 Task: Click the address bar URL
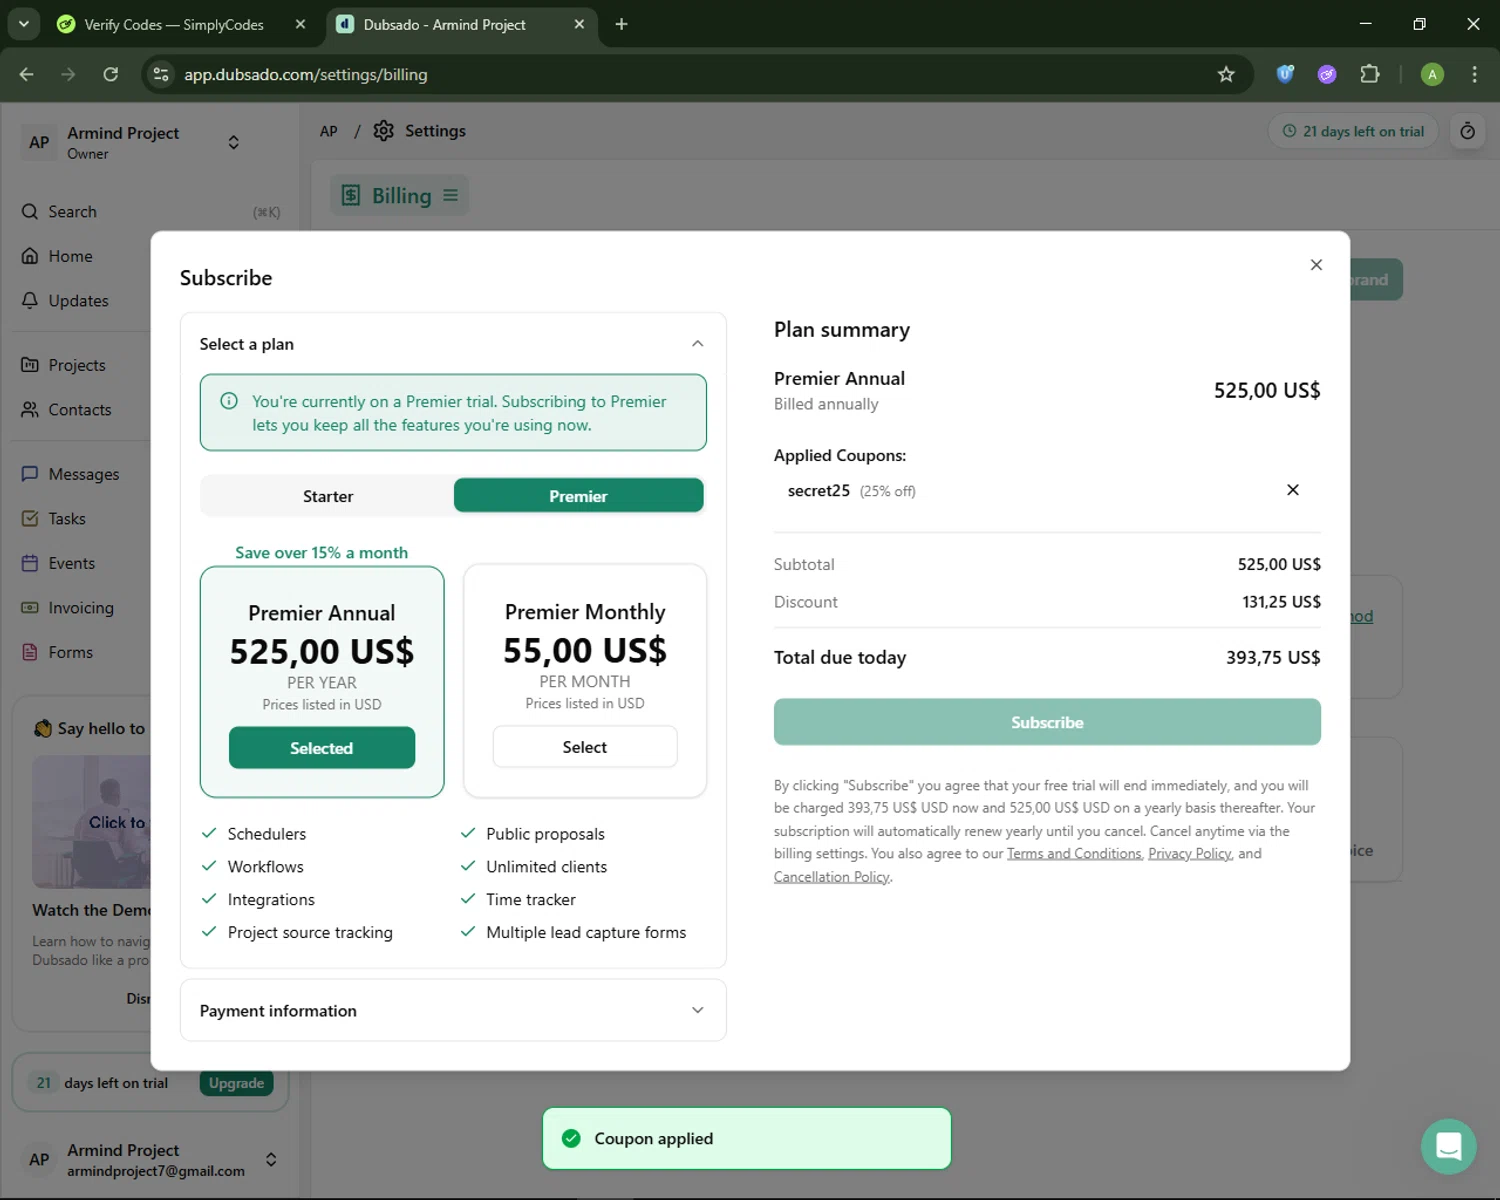[305, 75]
